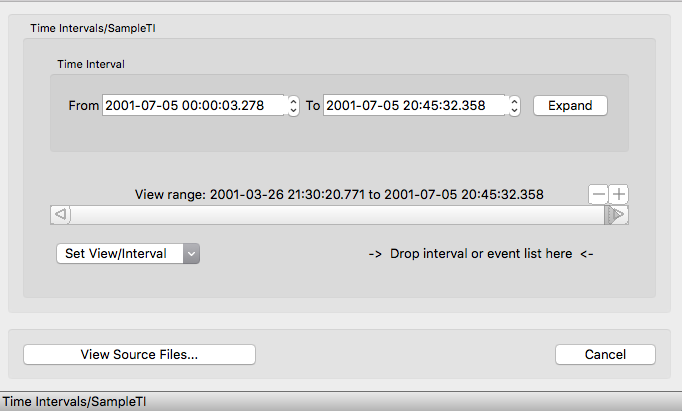Click the Set View/Interval dropdown arrow
Image resolution: width=682 pixels, height=411 pixels.
[x=191, y=254]
